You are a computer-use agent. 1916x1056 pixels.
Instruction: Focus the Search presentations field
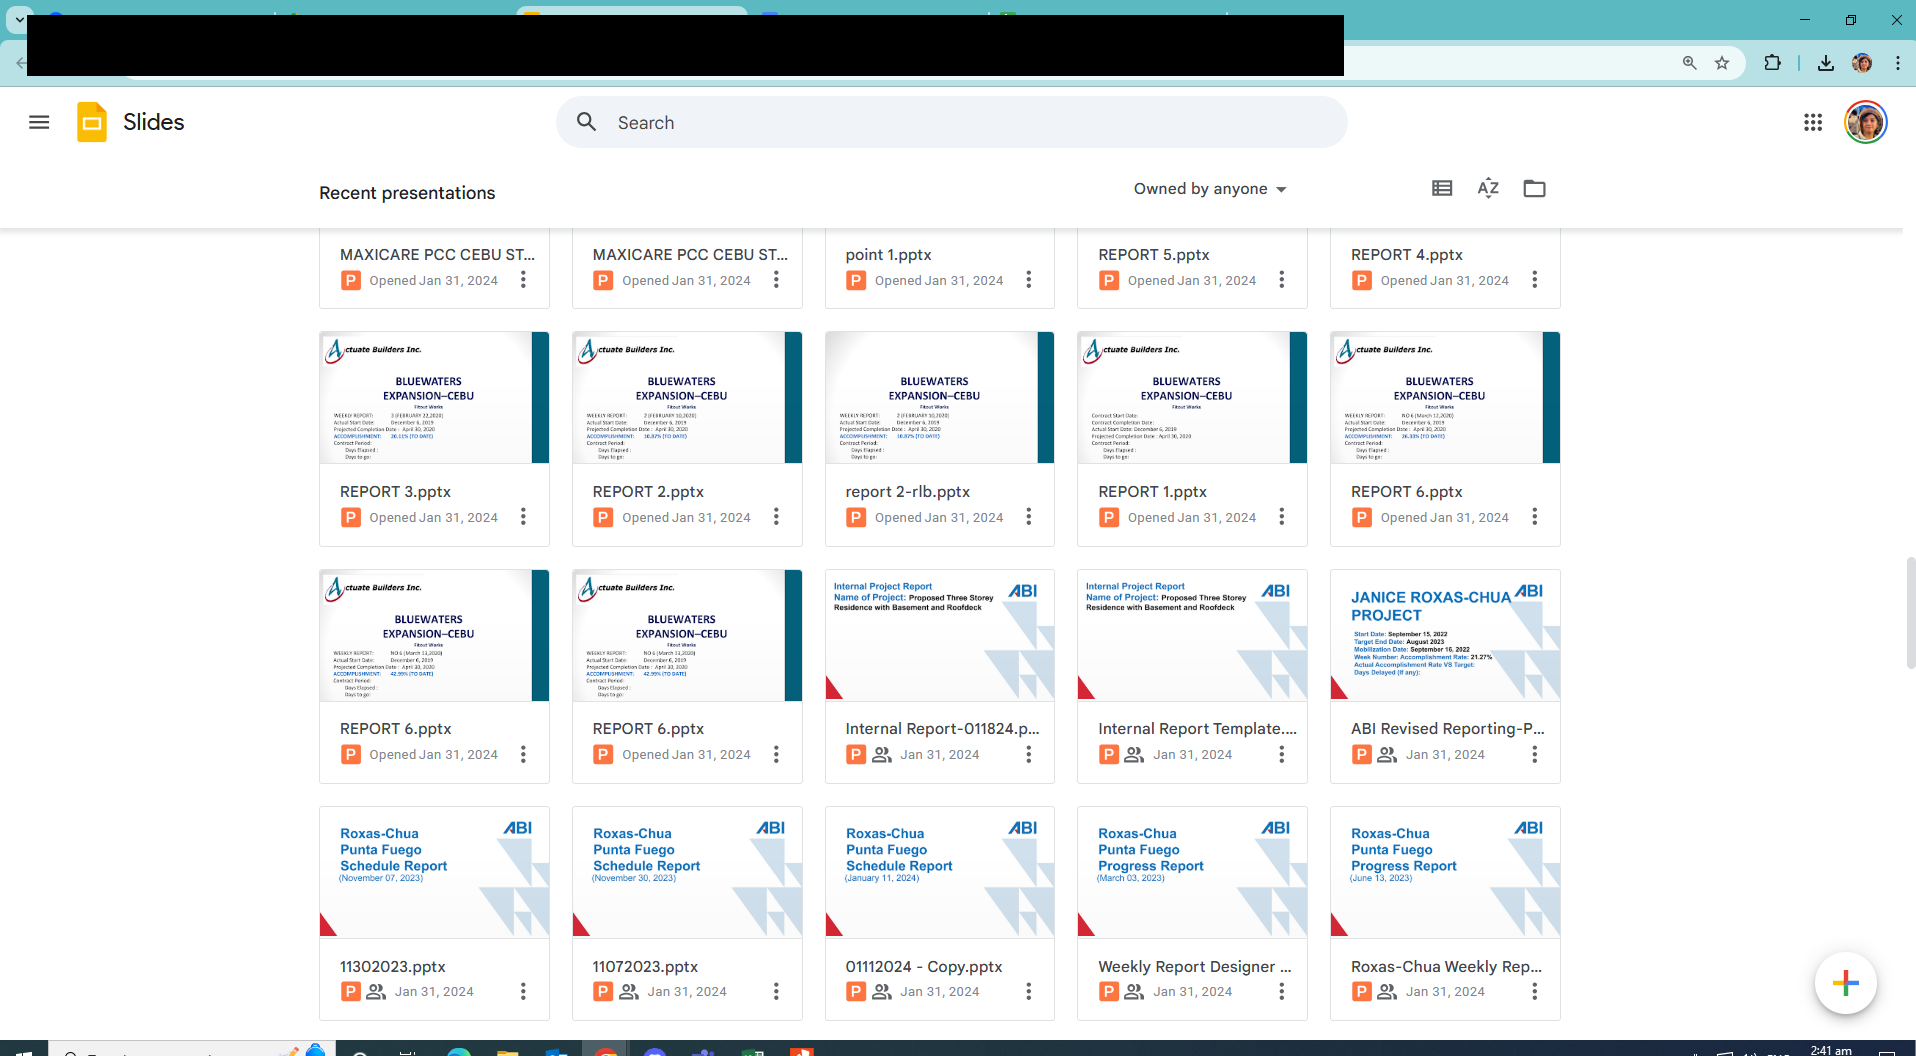(x=951, y=122)
